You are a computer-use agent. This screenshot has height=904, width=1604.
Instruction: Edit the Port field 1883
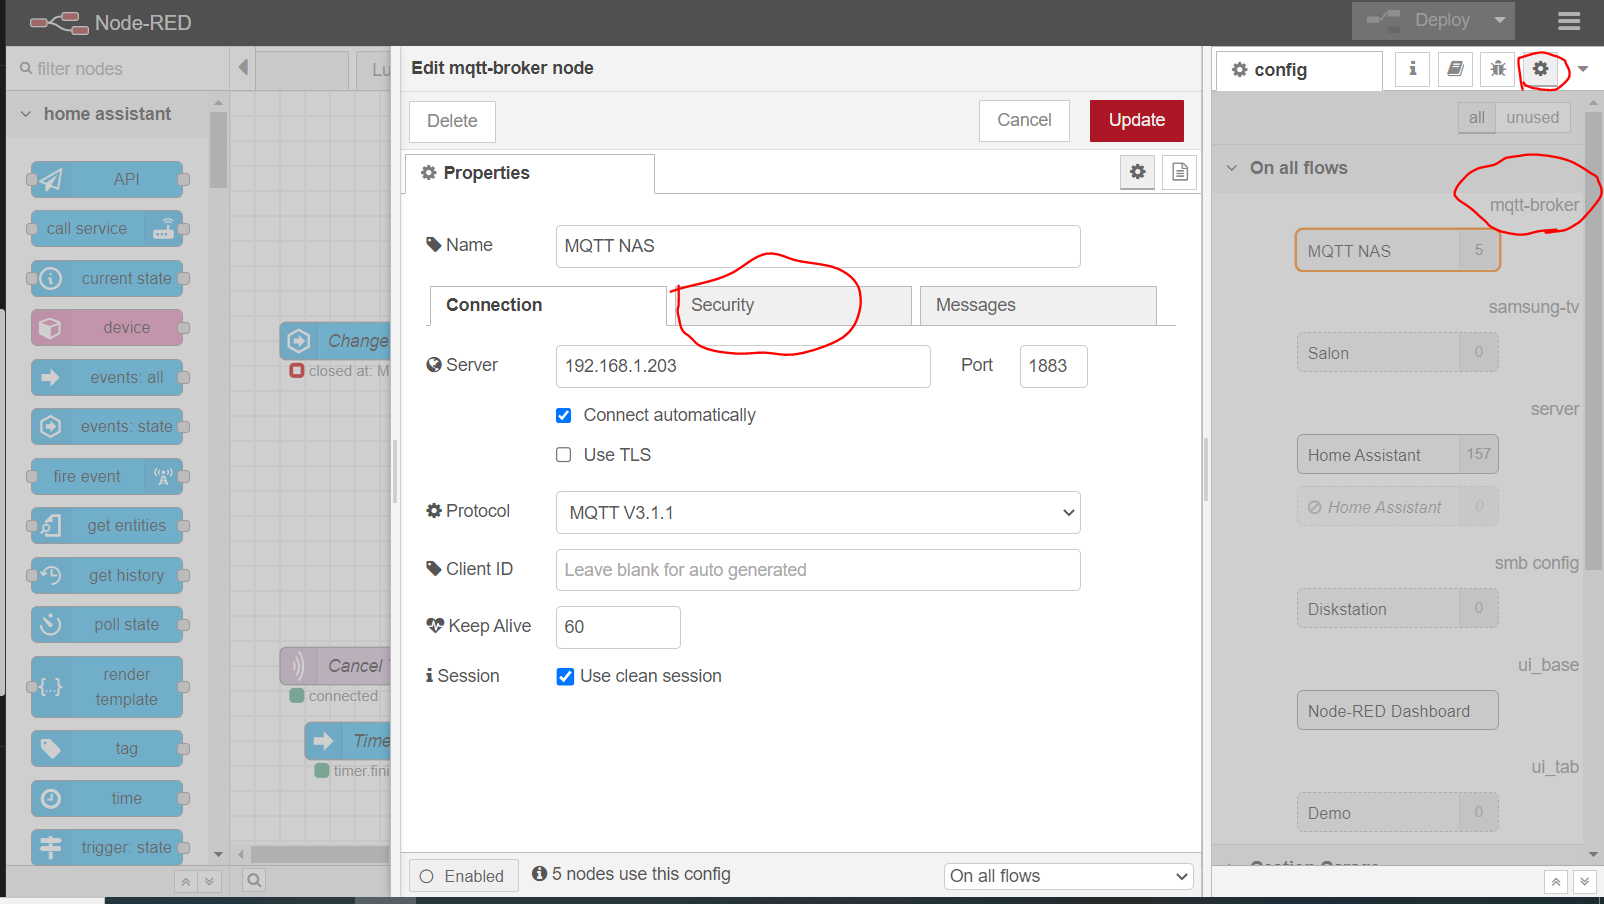click(1053, 366)
